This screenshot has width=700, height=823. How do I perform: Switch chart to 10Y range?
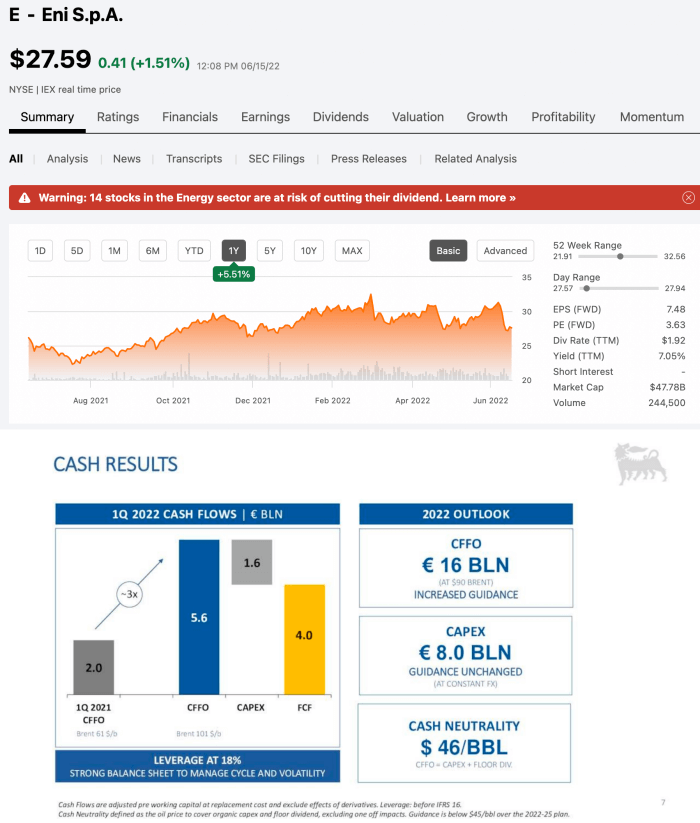(309, 250)
